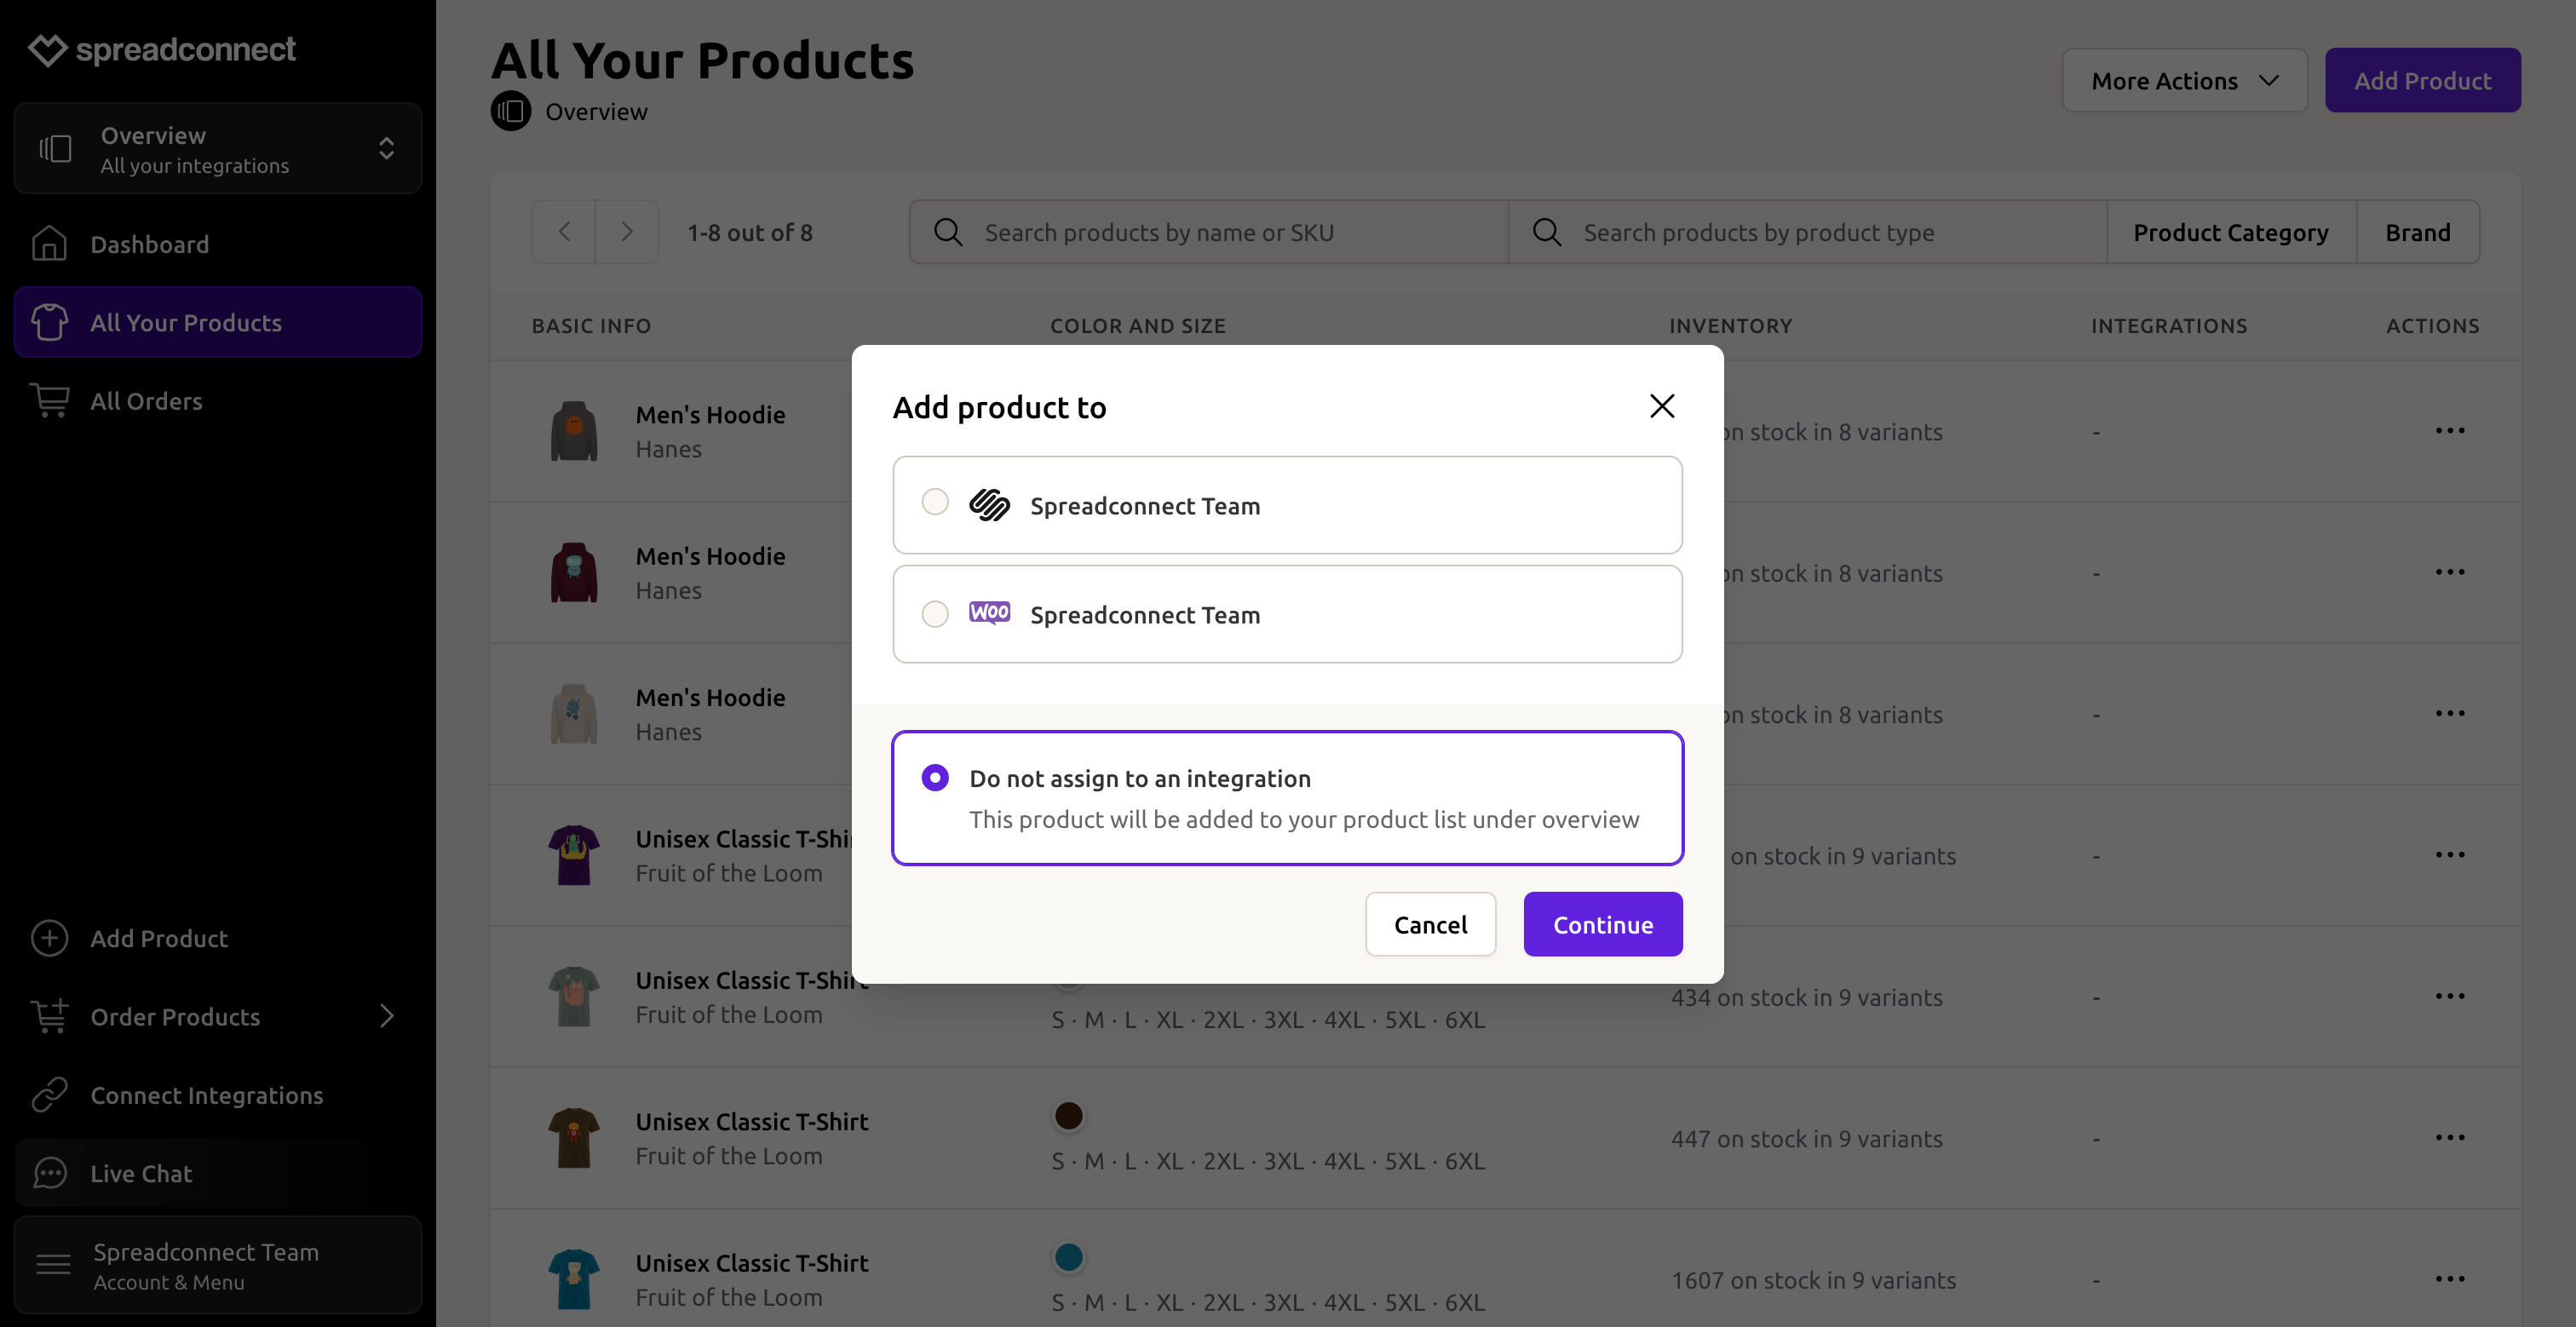The image size is (2576, 1327).
Task: Click the Overview breadcrumb label
Action: click(596, 112)
